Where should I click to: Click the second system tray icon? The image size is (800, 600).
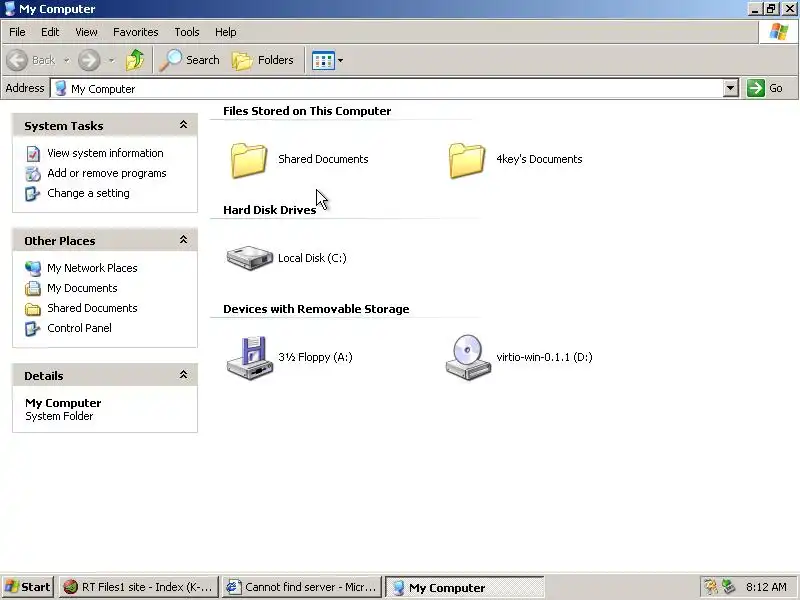point(728,587)
